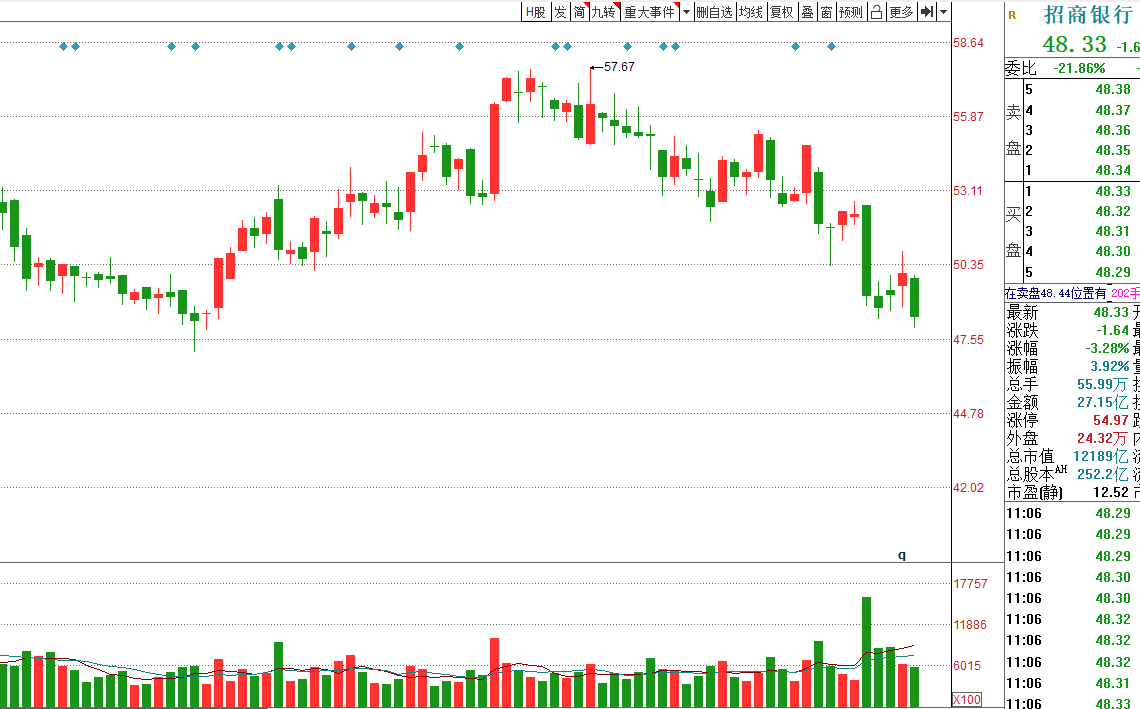Toggle the 预测 forecast display
Viewport: 1140px width, 709px height.
[850, 12]
